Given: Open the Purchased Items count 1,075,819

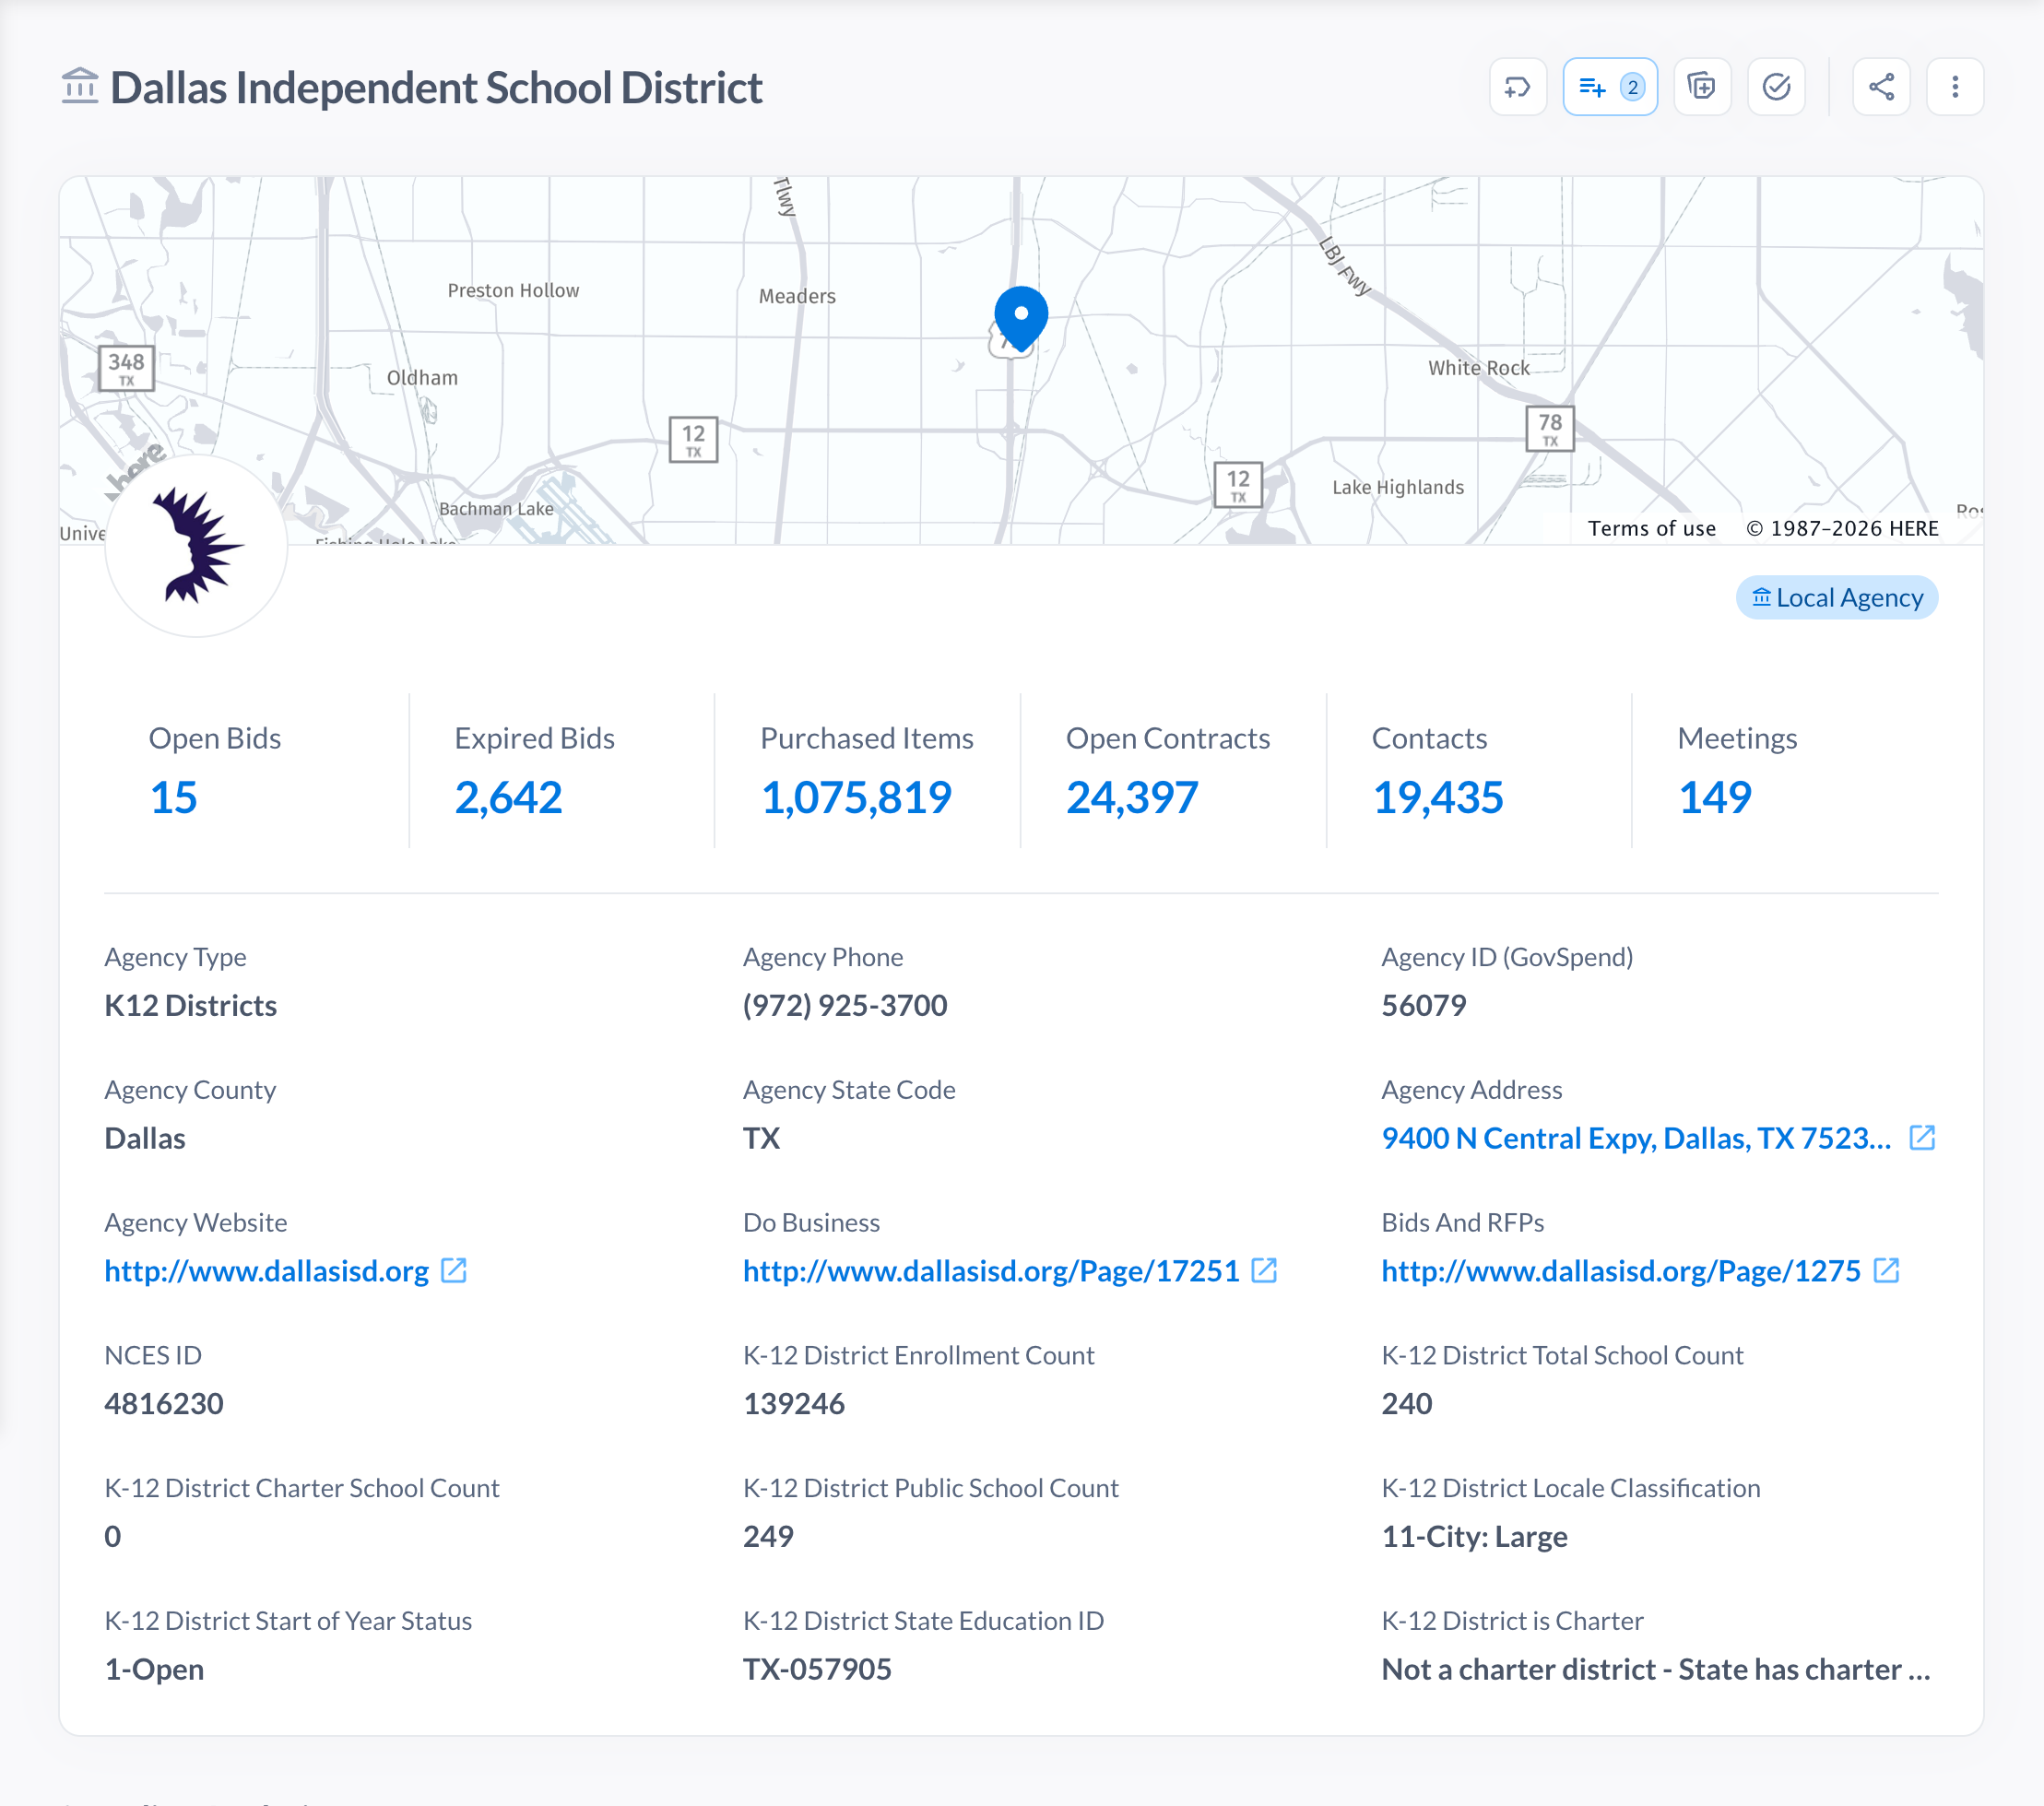Looking at the screenshot, I should point(856,797).
